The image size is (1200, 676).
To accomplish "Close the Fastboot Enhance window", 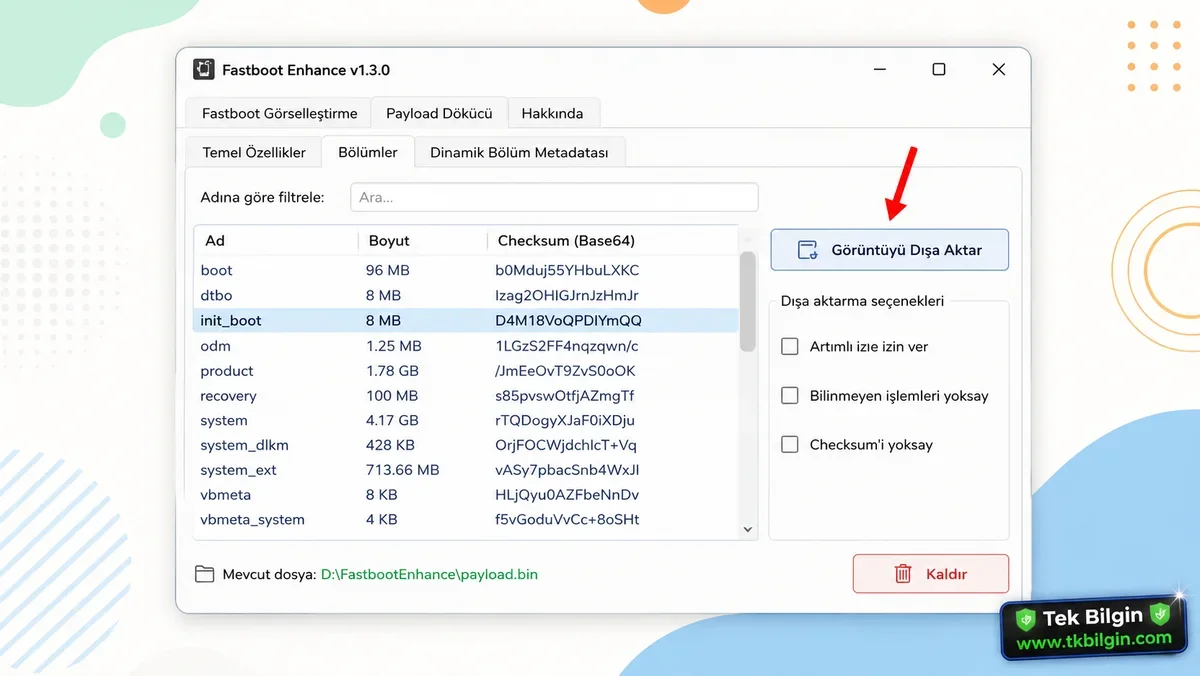I will click(x=998, y=69).
